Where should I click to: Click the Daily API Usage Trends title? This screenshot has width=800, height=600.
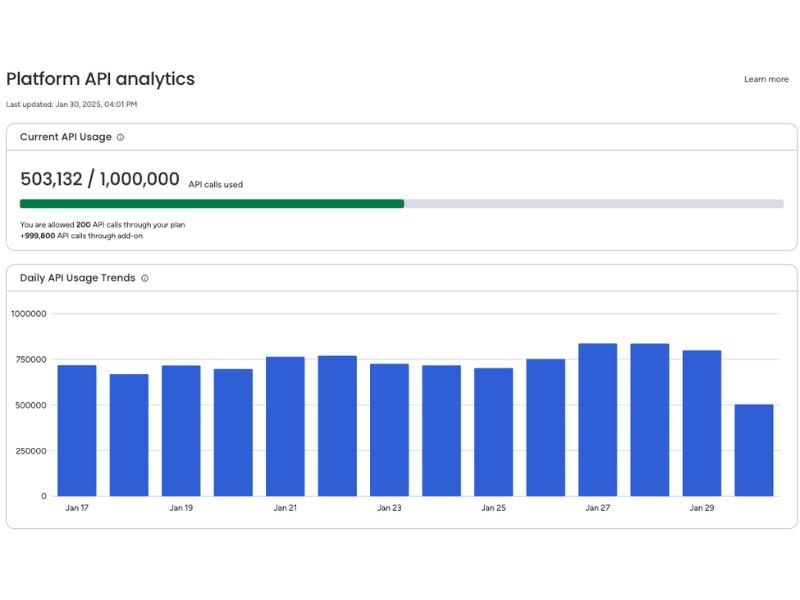(78, 278)
